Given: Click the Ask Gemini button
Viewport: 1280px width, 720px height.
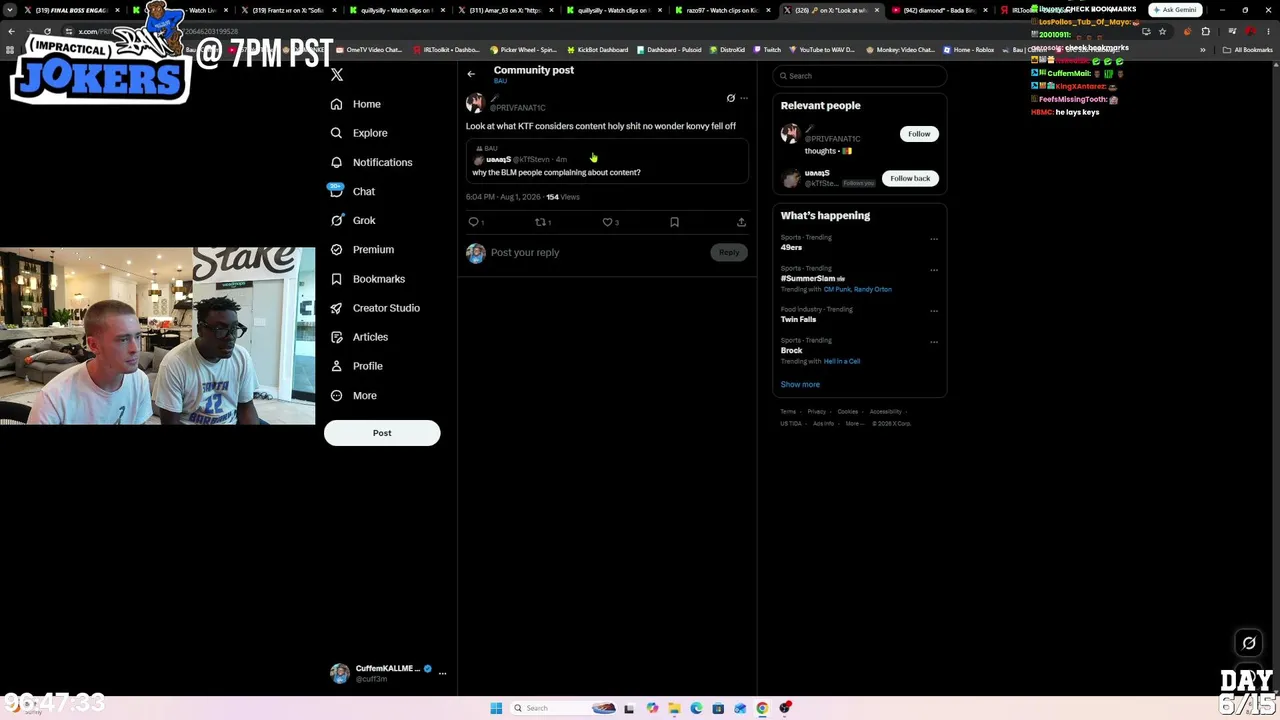Looking at the screenshot, I should coord(1174,10).
